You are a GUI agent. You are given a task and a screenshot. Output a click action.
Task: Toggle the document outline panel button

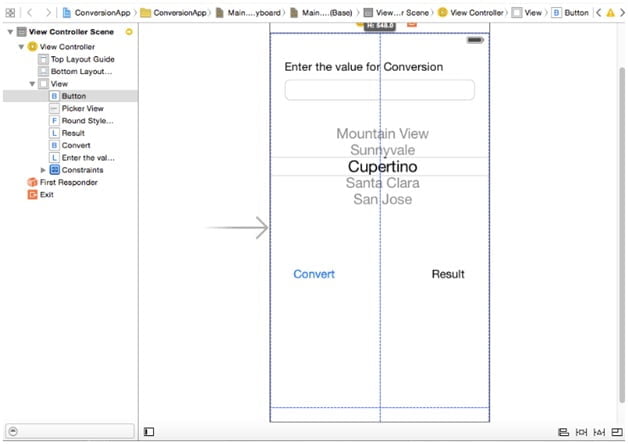tap(149, 432)
